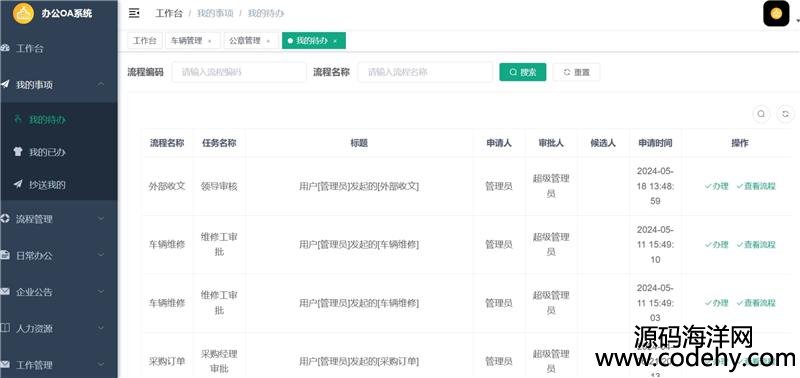Screen dimensions: 800x378
Task: Close the 车辆管理 tab
Action: (210, 41)
